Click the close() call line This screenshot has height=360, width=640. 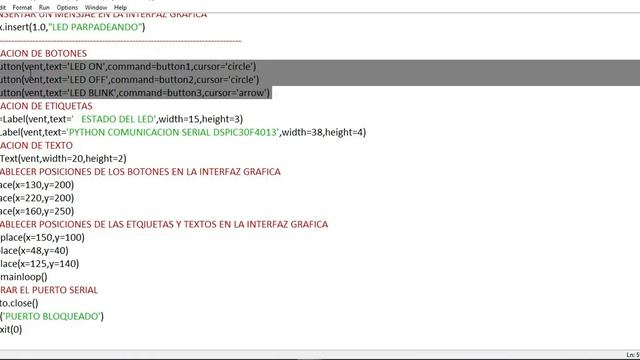click(x=19, y=303)
